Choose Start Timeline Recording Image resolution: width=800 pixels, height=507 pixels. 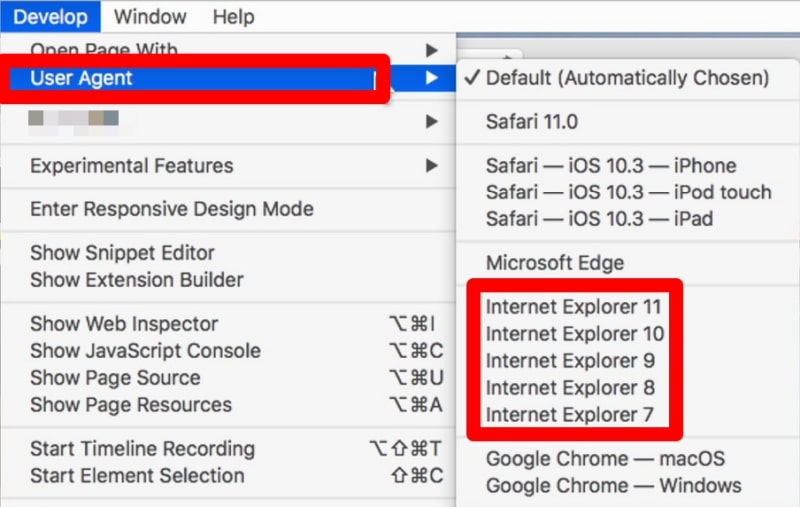228,449
